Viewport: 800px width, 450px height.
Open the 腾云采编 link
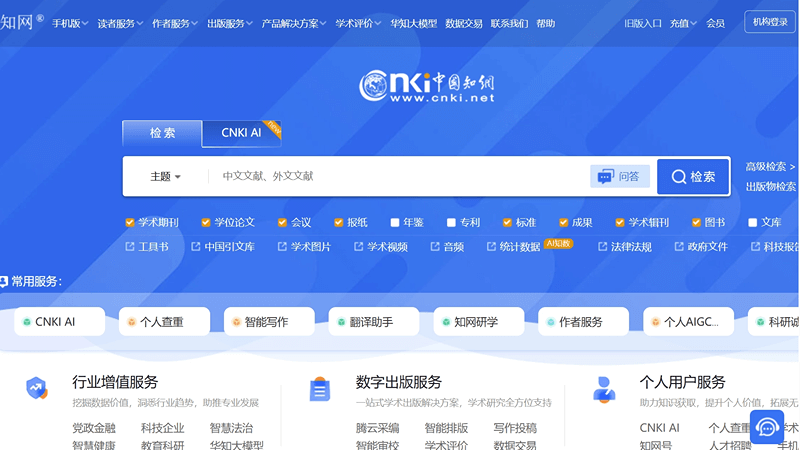tap(378, 428)
